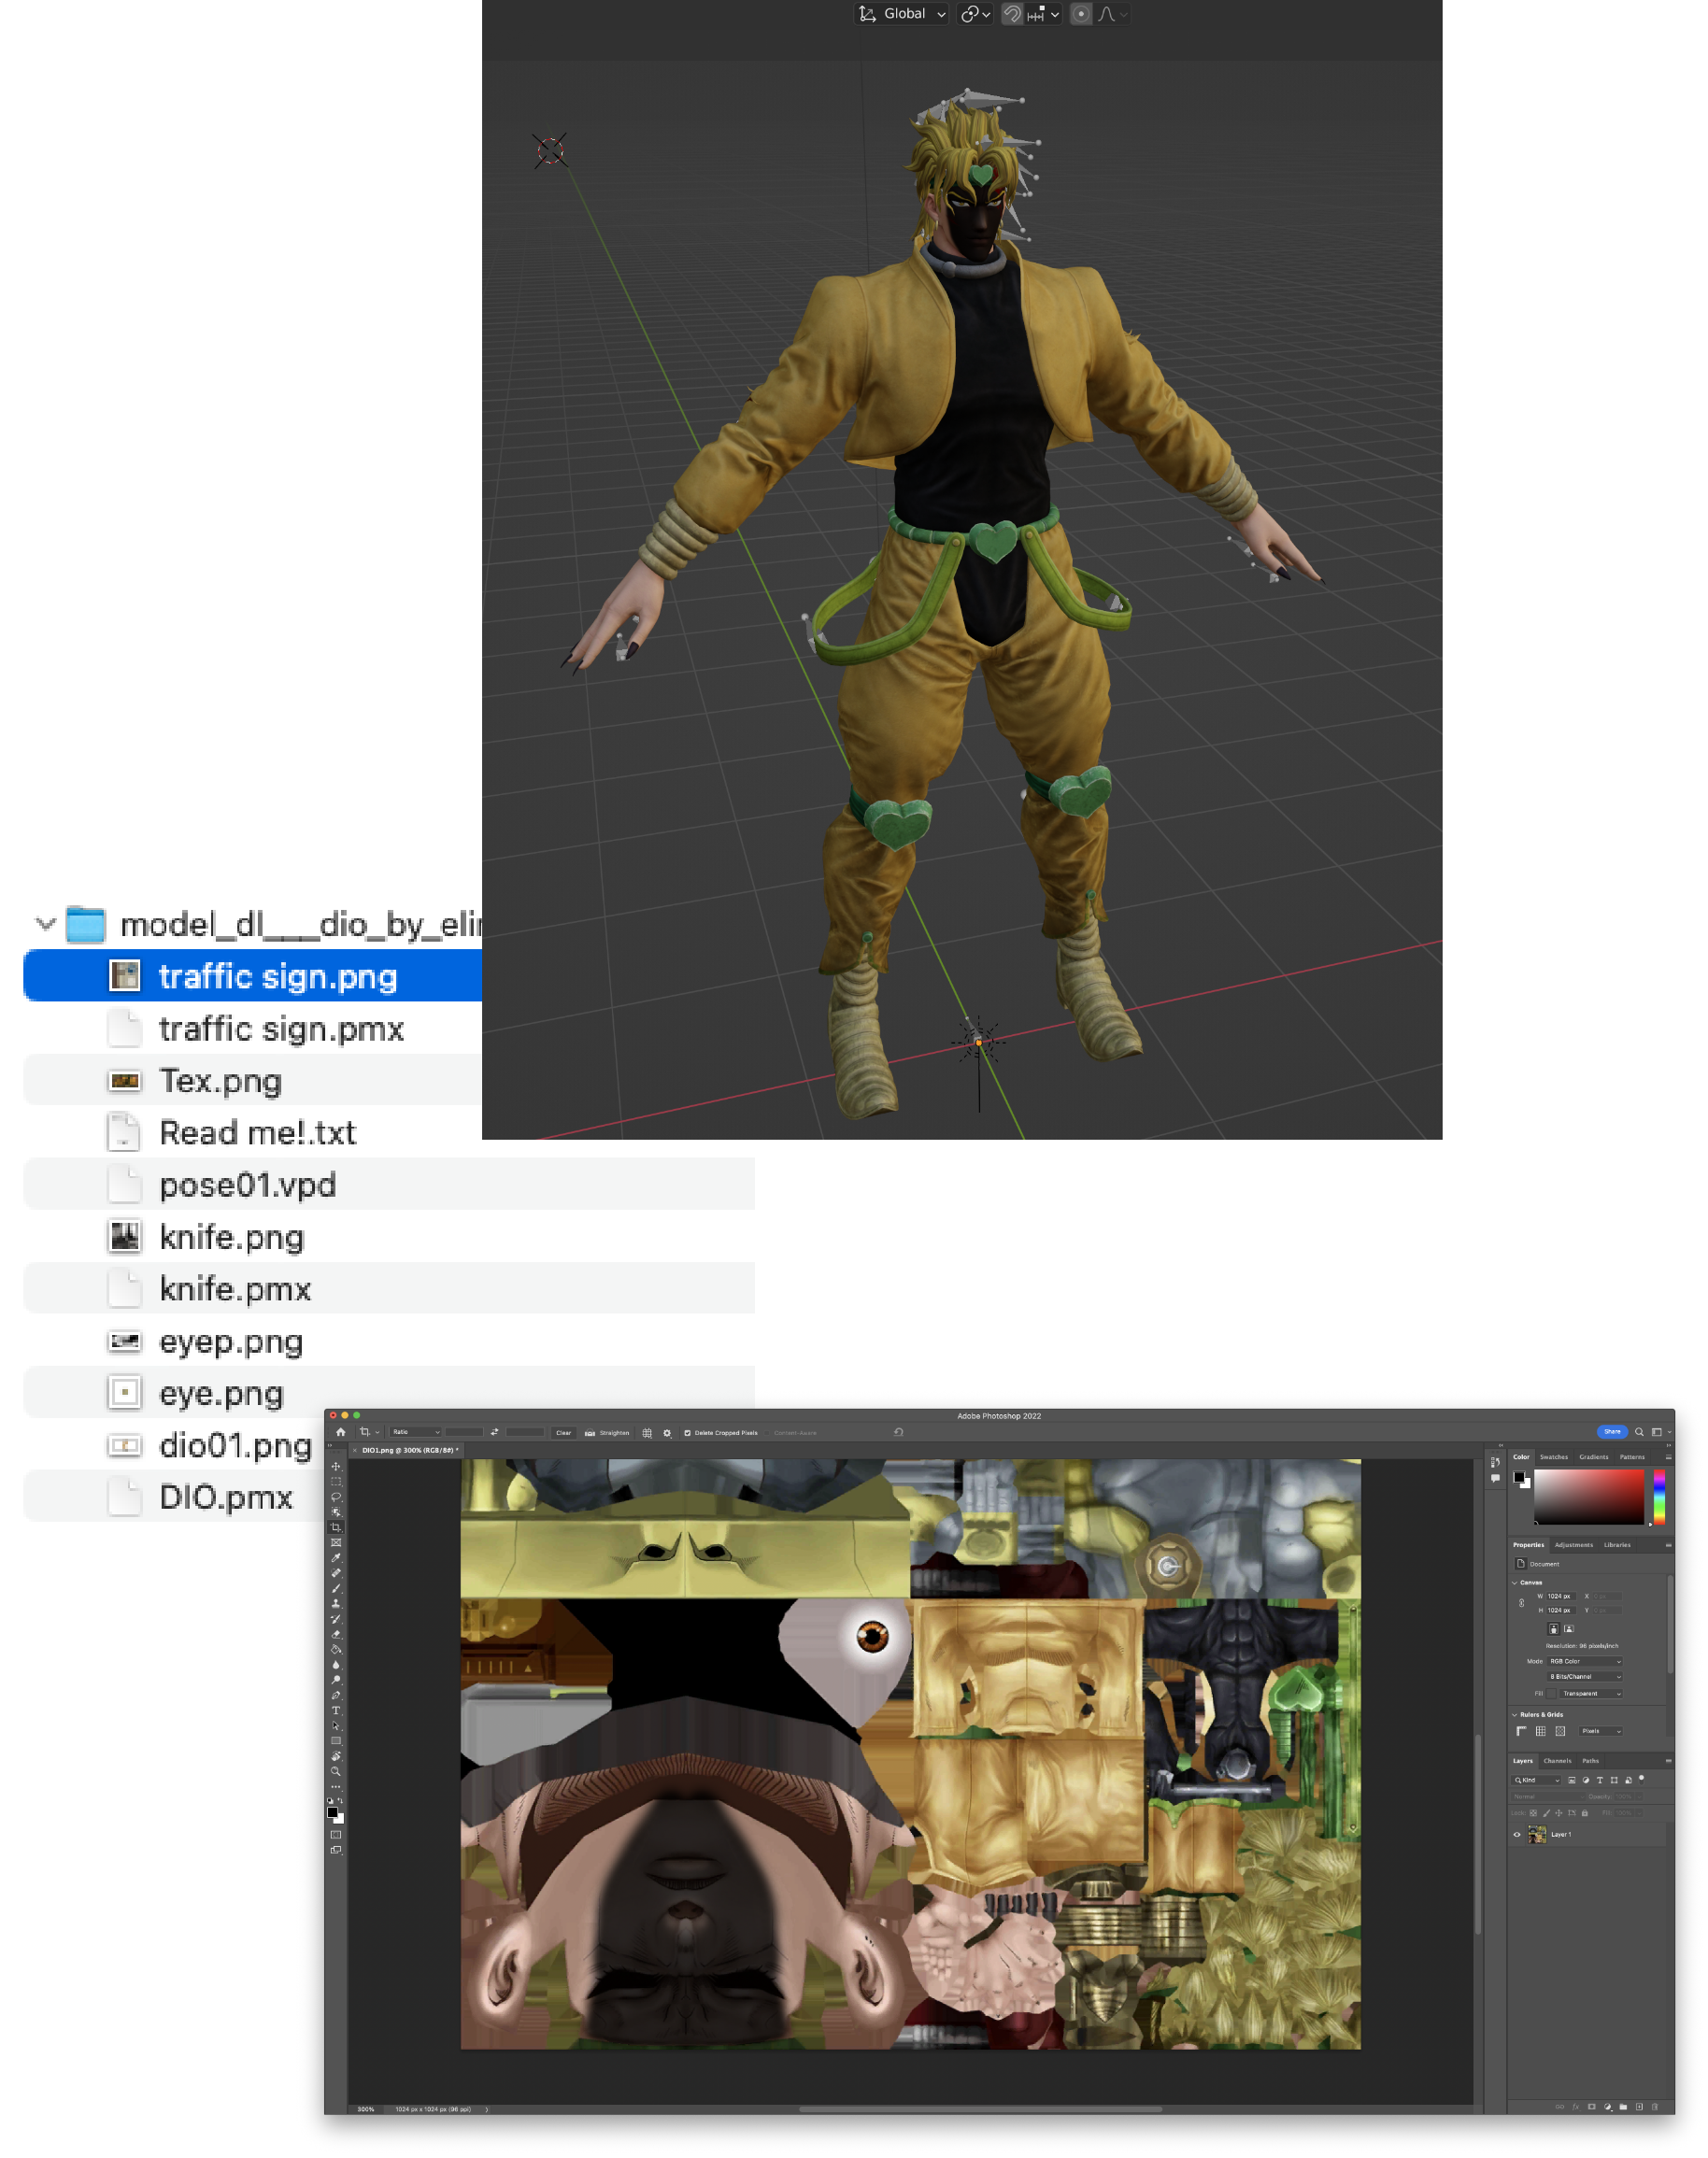
Task: Toggle width-height link in Canvas
Action: (1522, 1604)
